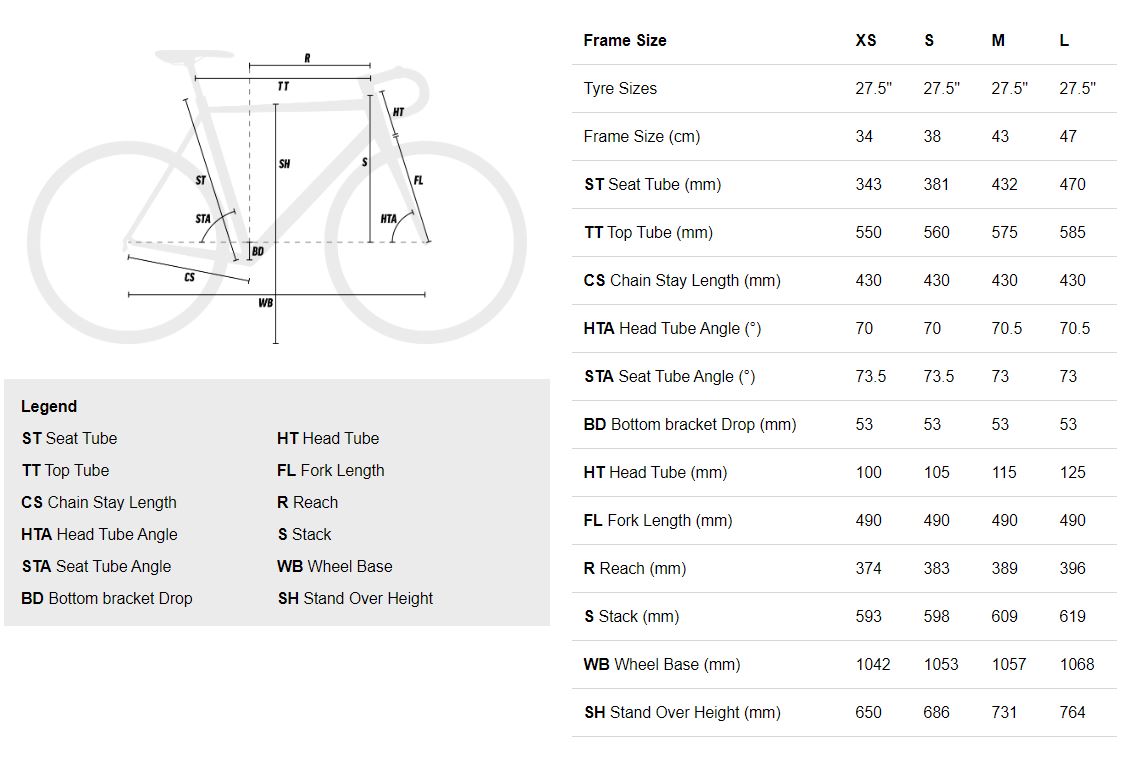Viewport: 1135px width, 759px height.
Task: Click the 1068 wheel base value
Action: pyautogui.click(x=1077, y=664)
